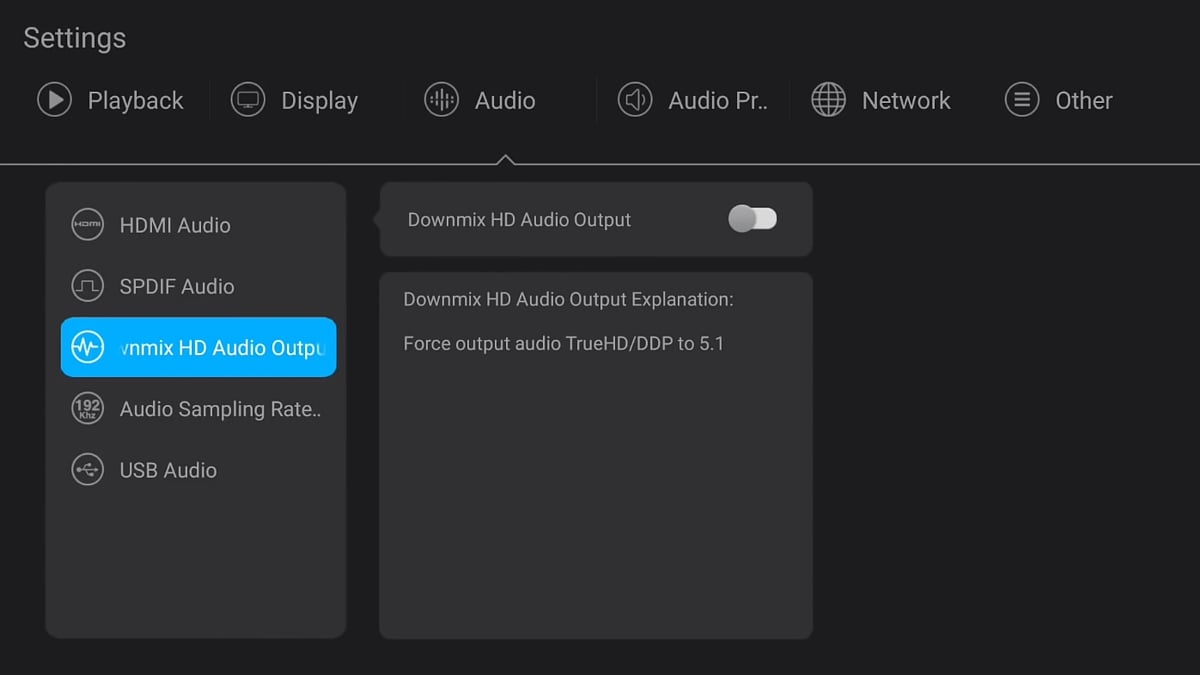Viewport: 1200px width, 675px height.
Task: Click the Audio Pr.. speaker icon
Action: [x=635, y=100]
